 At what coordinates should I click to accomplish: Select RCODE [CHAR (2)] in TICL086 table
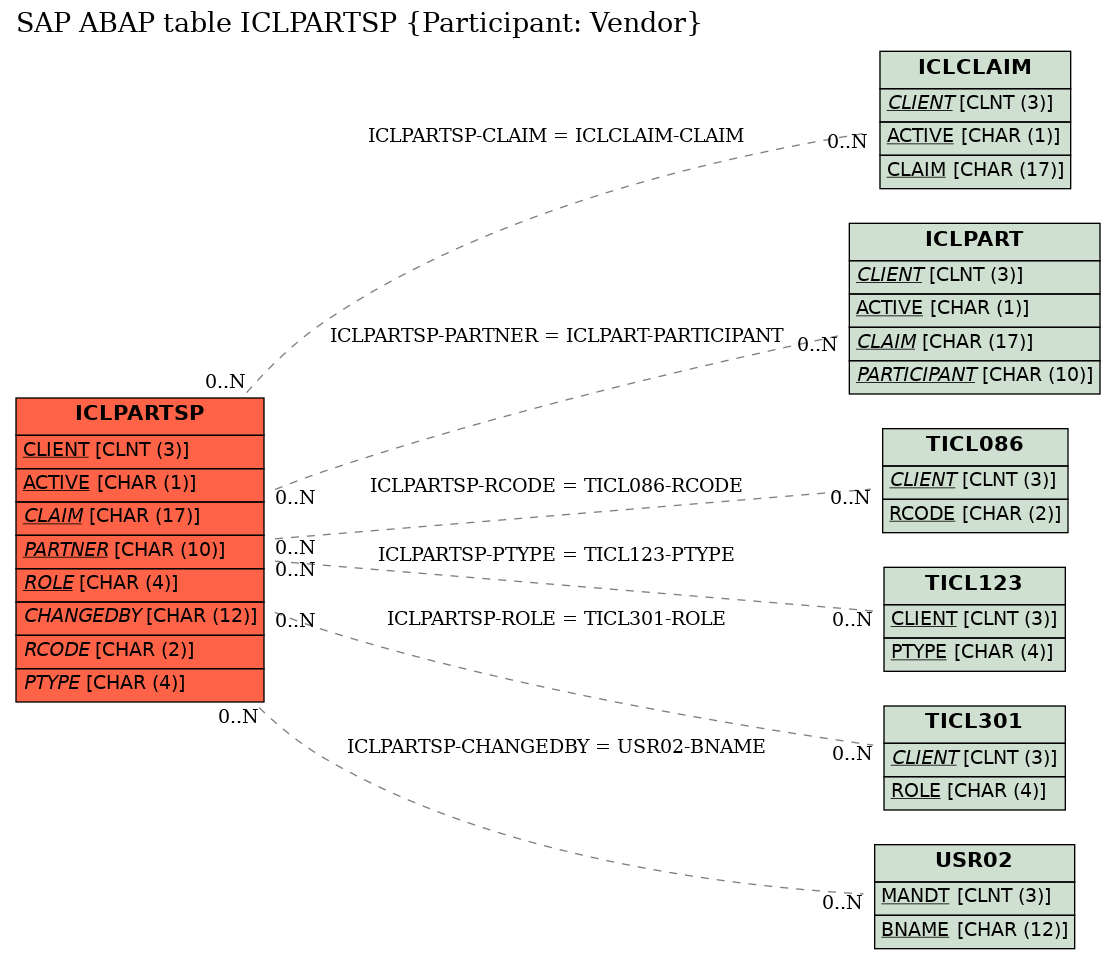[974, 515]
